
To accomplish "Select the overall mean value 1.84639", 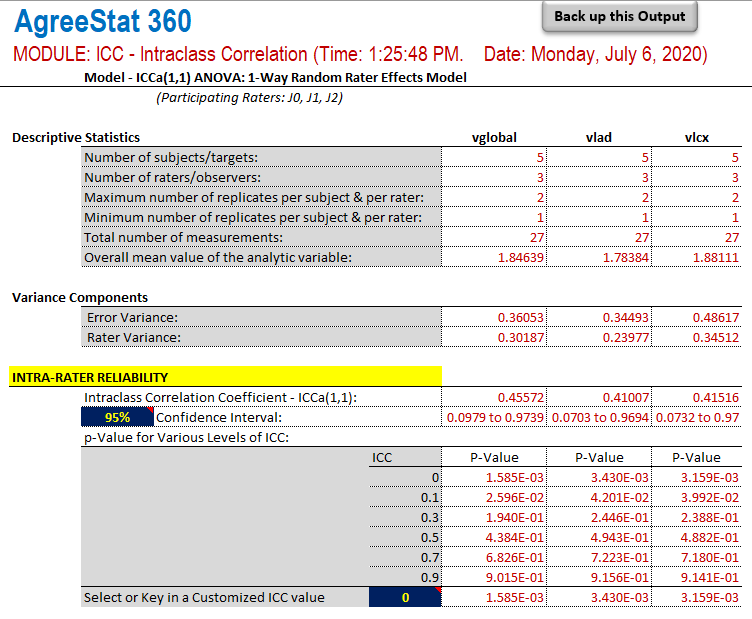I will coord(521,257).
